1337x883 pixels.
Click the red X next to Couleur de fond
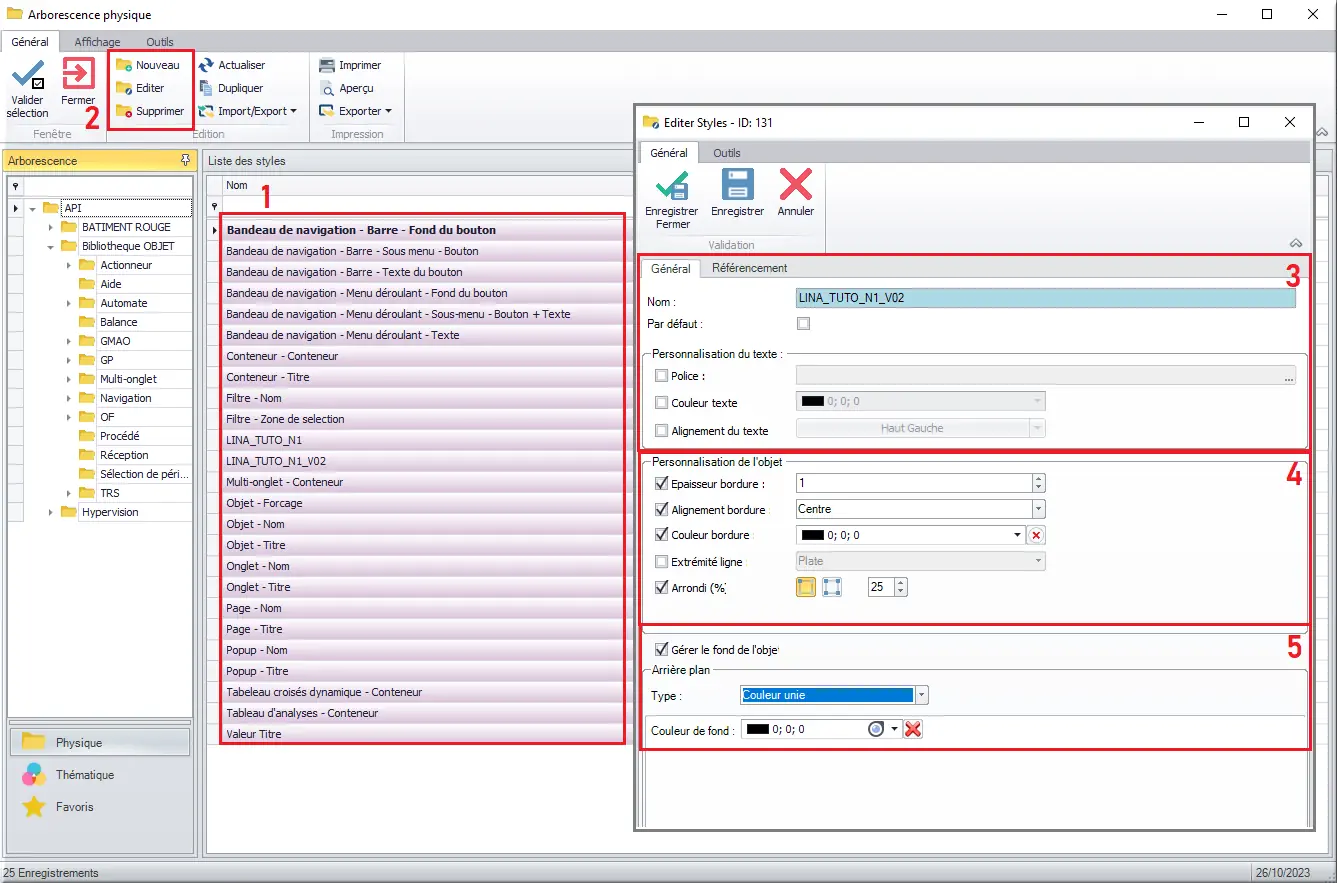912,730
